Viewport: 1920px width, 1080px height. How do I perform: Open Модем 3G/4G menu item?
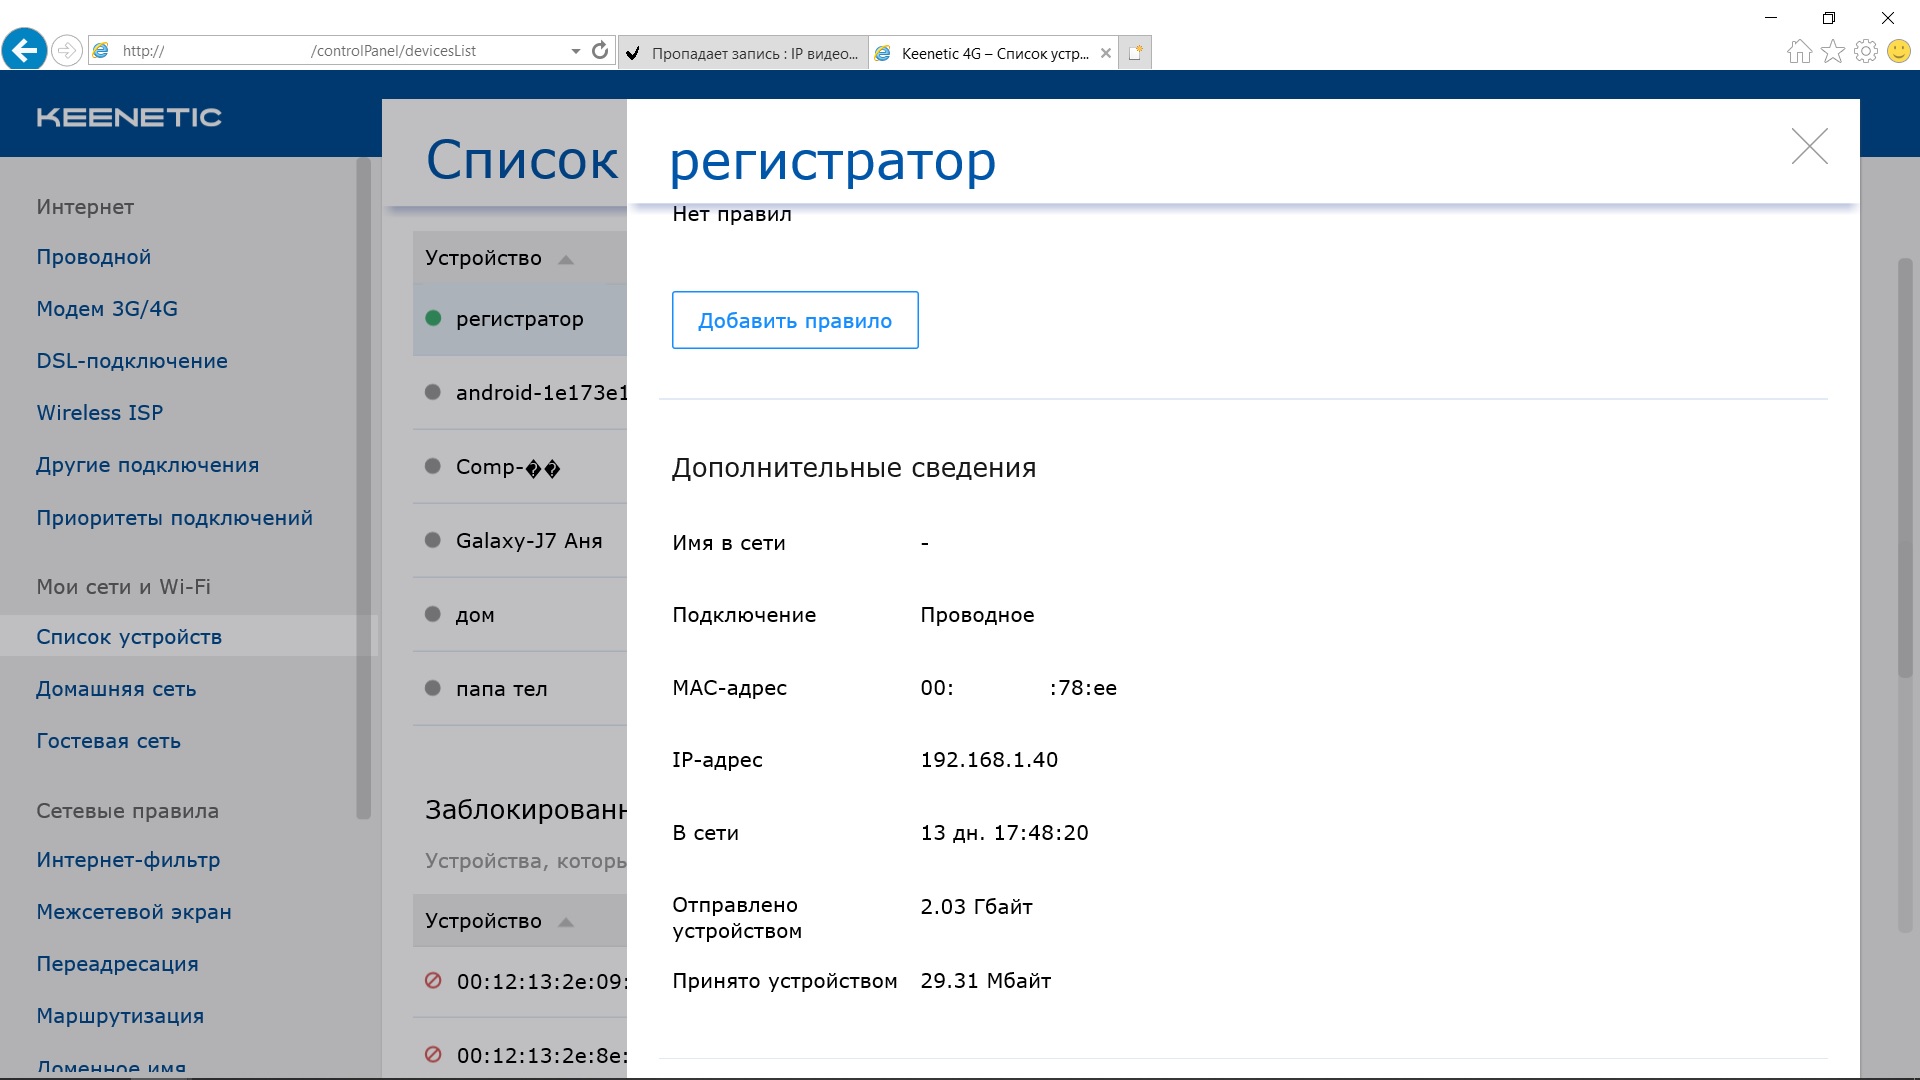pyautogui.click(x=107, y=309)
